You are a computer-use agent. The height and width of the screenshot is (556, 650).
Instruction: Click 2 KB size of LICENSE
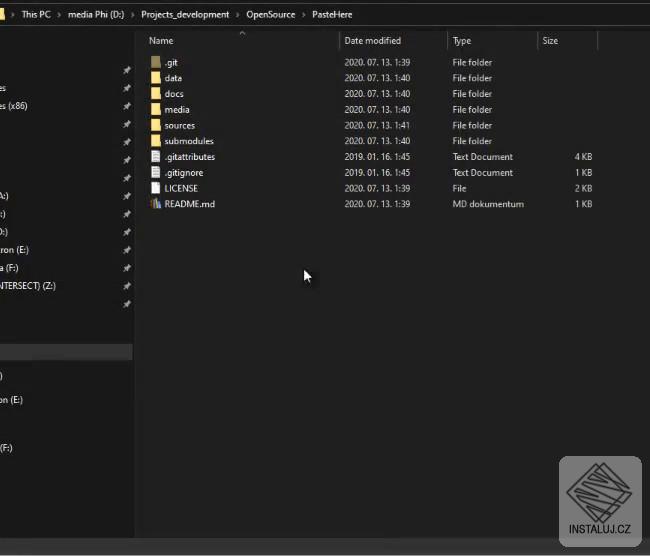coord(583,188)
